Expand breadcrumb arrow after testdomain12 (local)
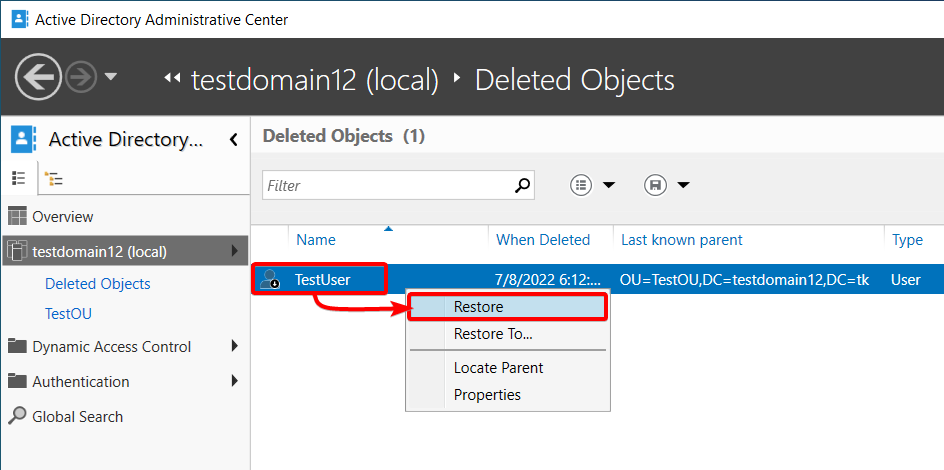This screenshot has height=470, width=944. coord(457,78)
